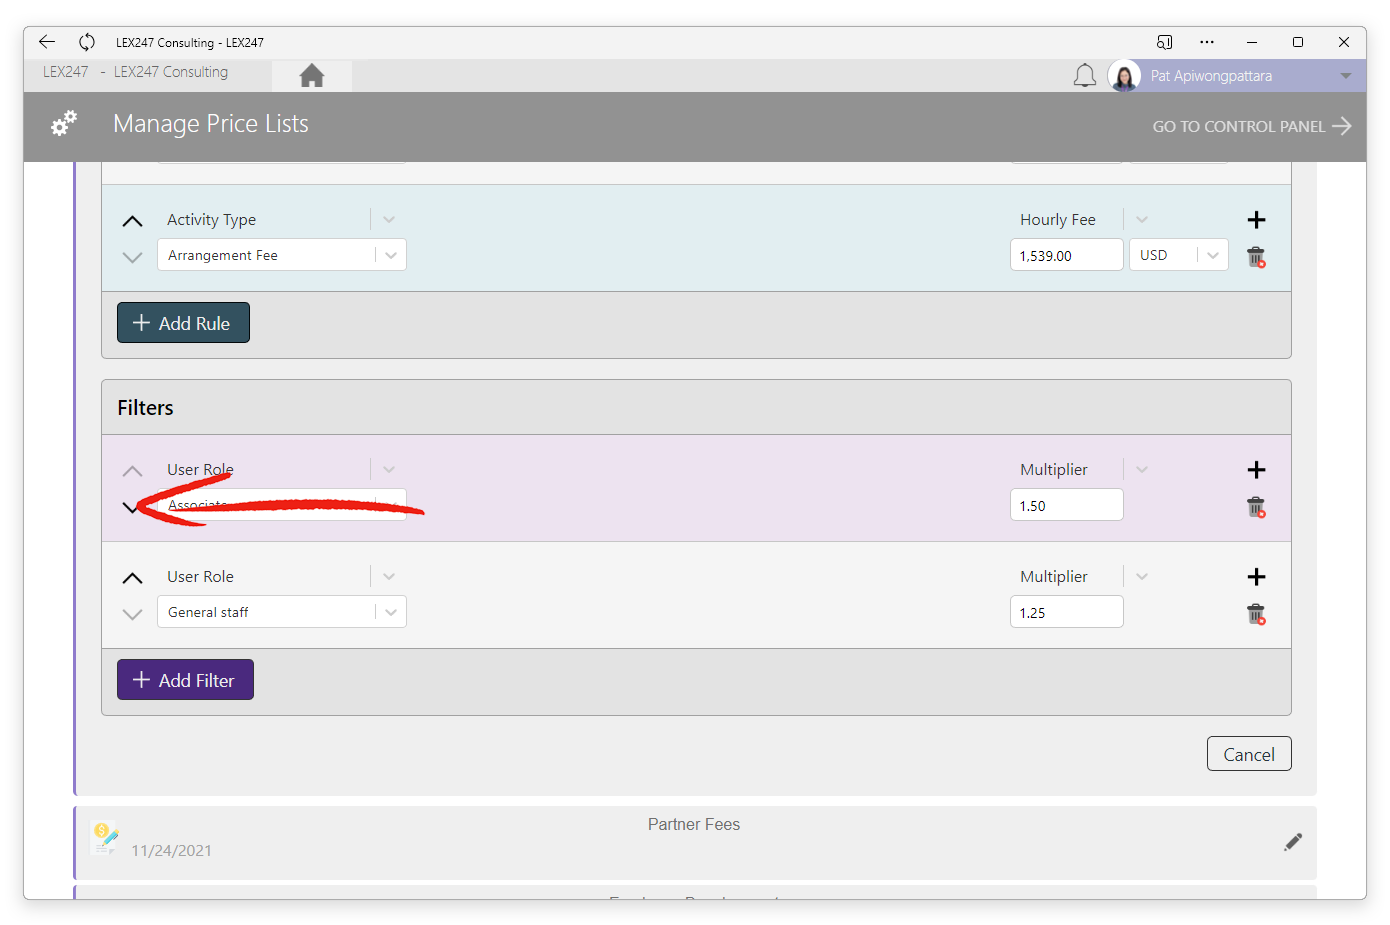Viewport: 1390px width, 925px height.
Task: Edit the multiplier 1.25 field
Action: [x=1067, y=612]
